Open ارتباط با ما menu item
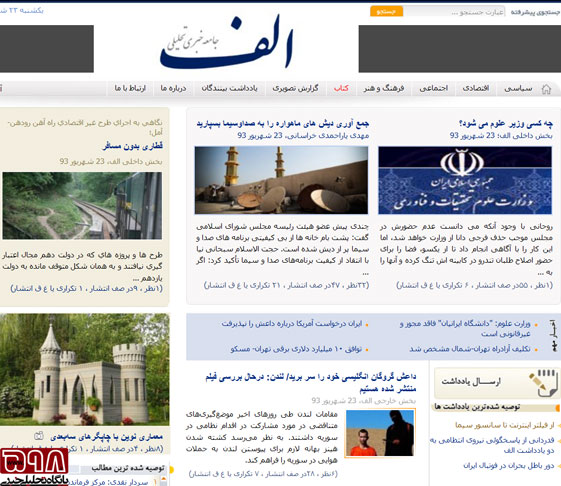Screen dimensions: 561x486 (130, 88)
